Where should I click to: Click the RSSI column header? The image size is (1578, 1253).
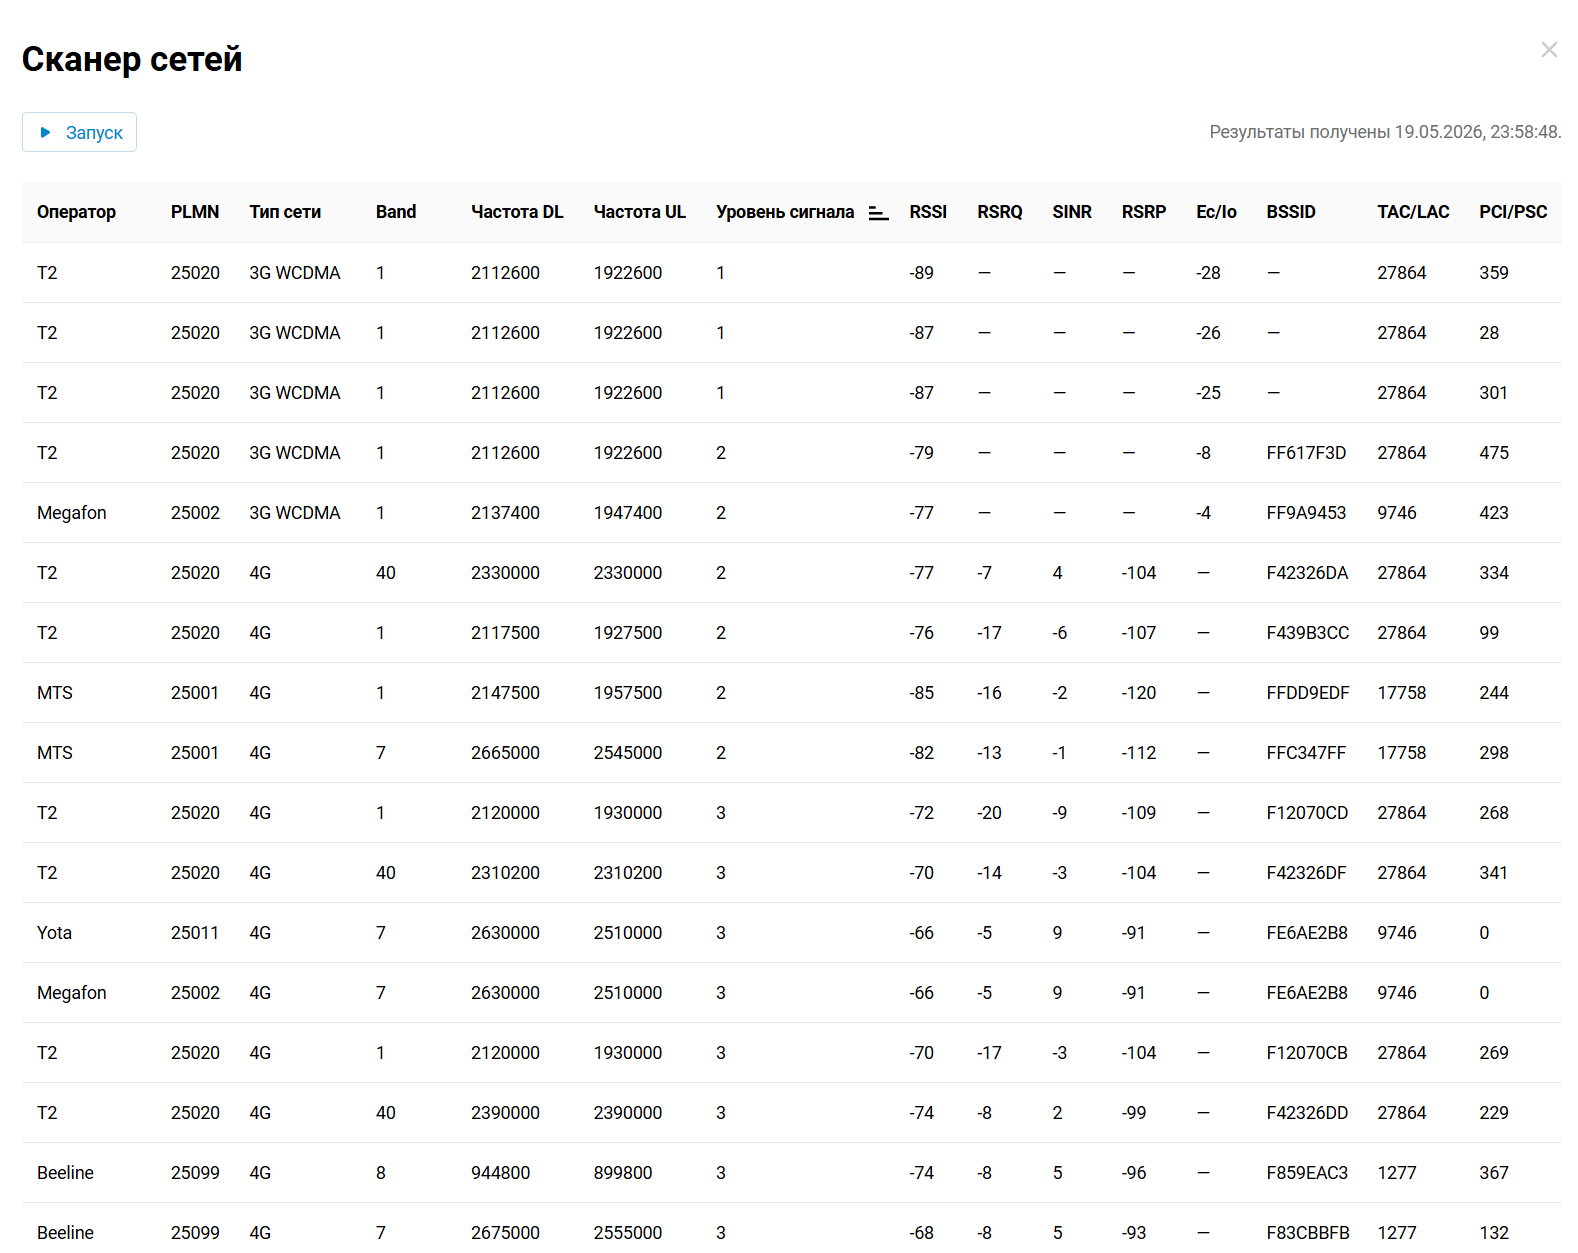point(928,212)
